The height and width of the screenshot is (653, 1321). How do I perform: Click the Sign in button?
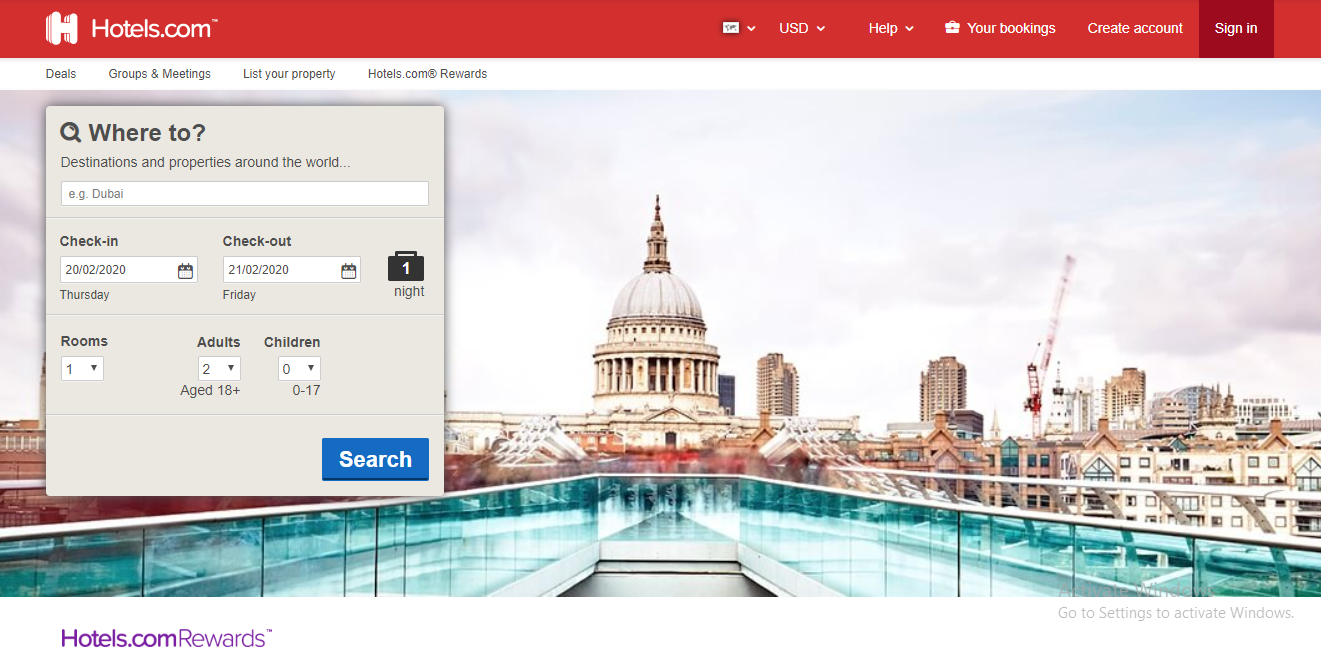pos(1236,28)
